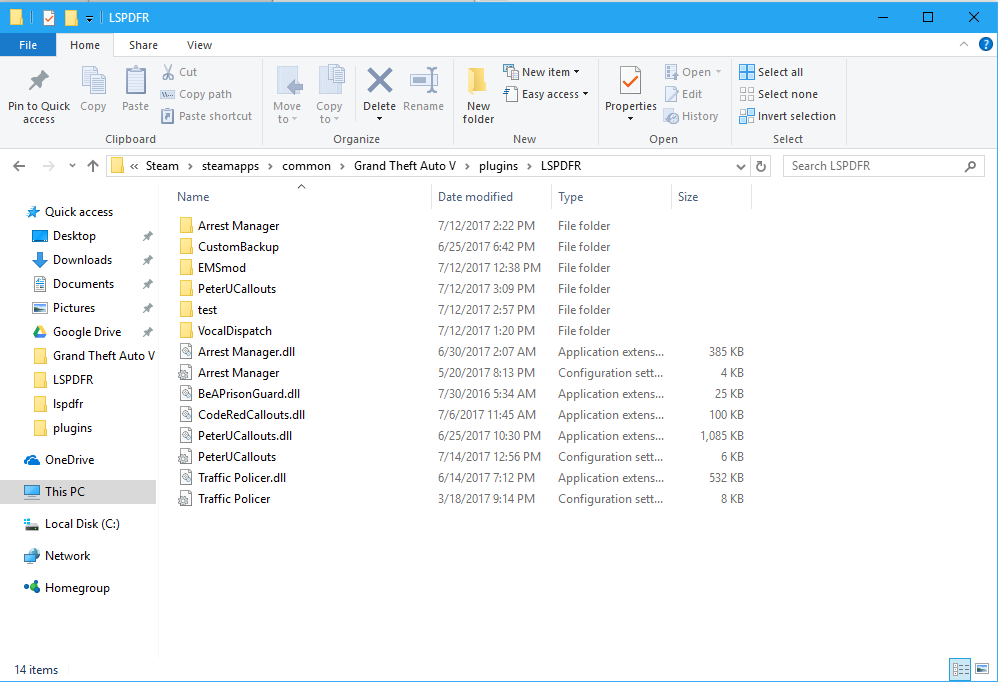Image resolution: width=998 pixels, height=682 pixels.
Task: Switch to the Share ribbon tab
Action: pos(143,45)
